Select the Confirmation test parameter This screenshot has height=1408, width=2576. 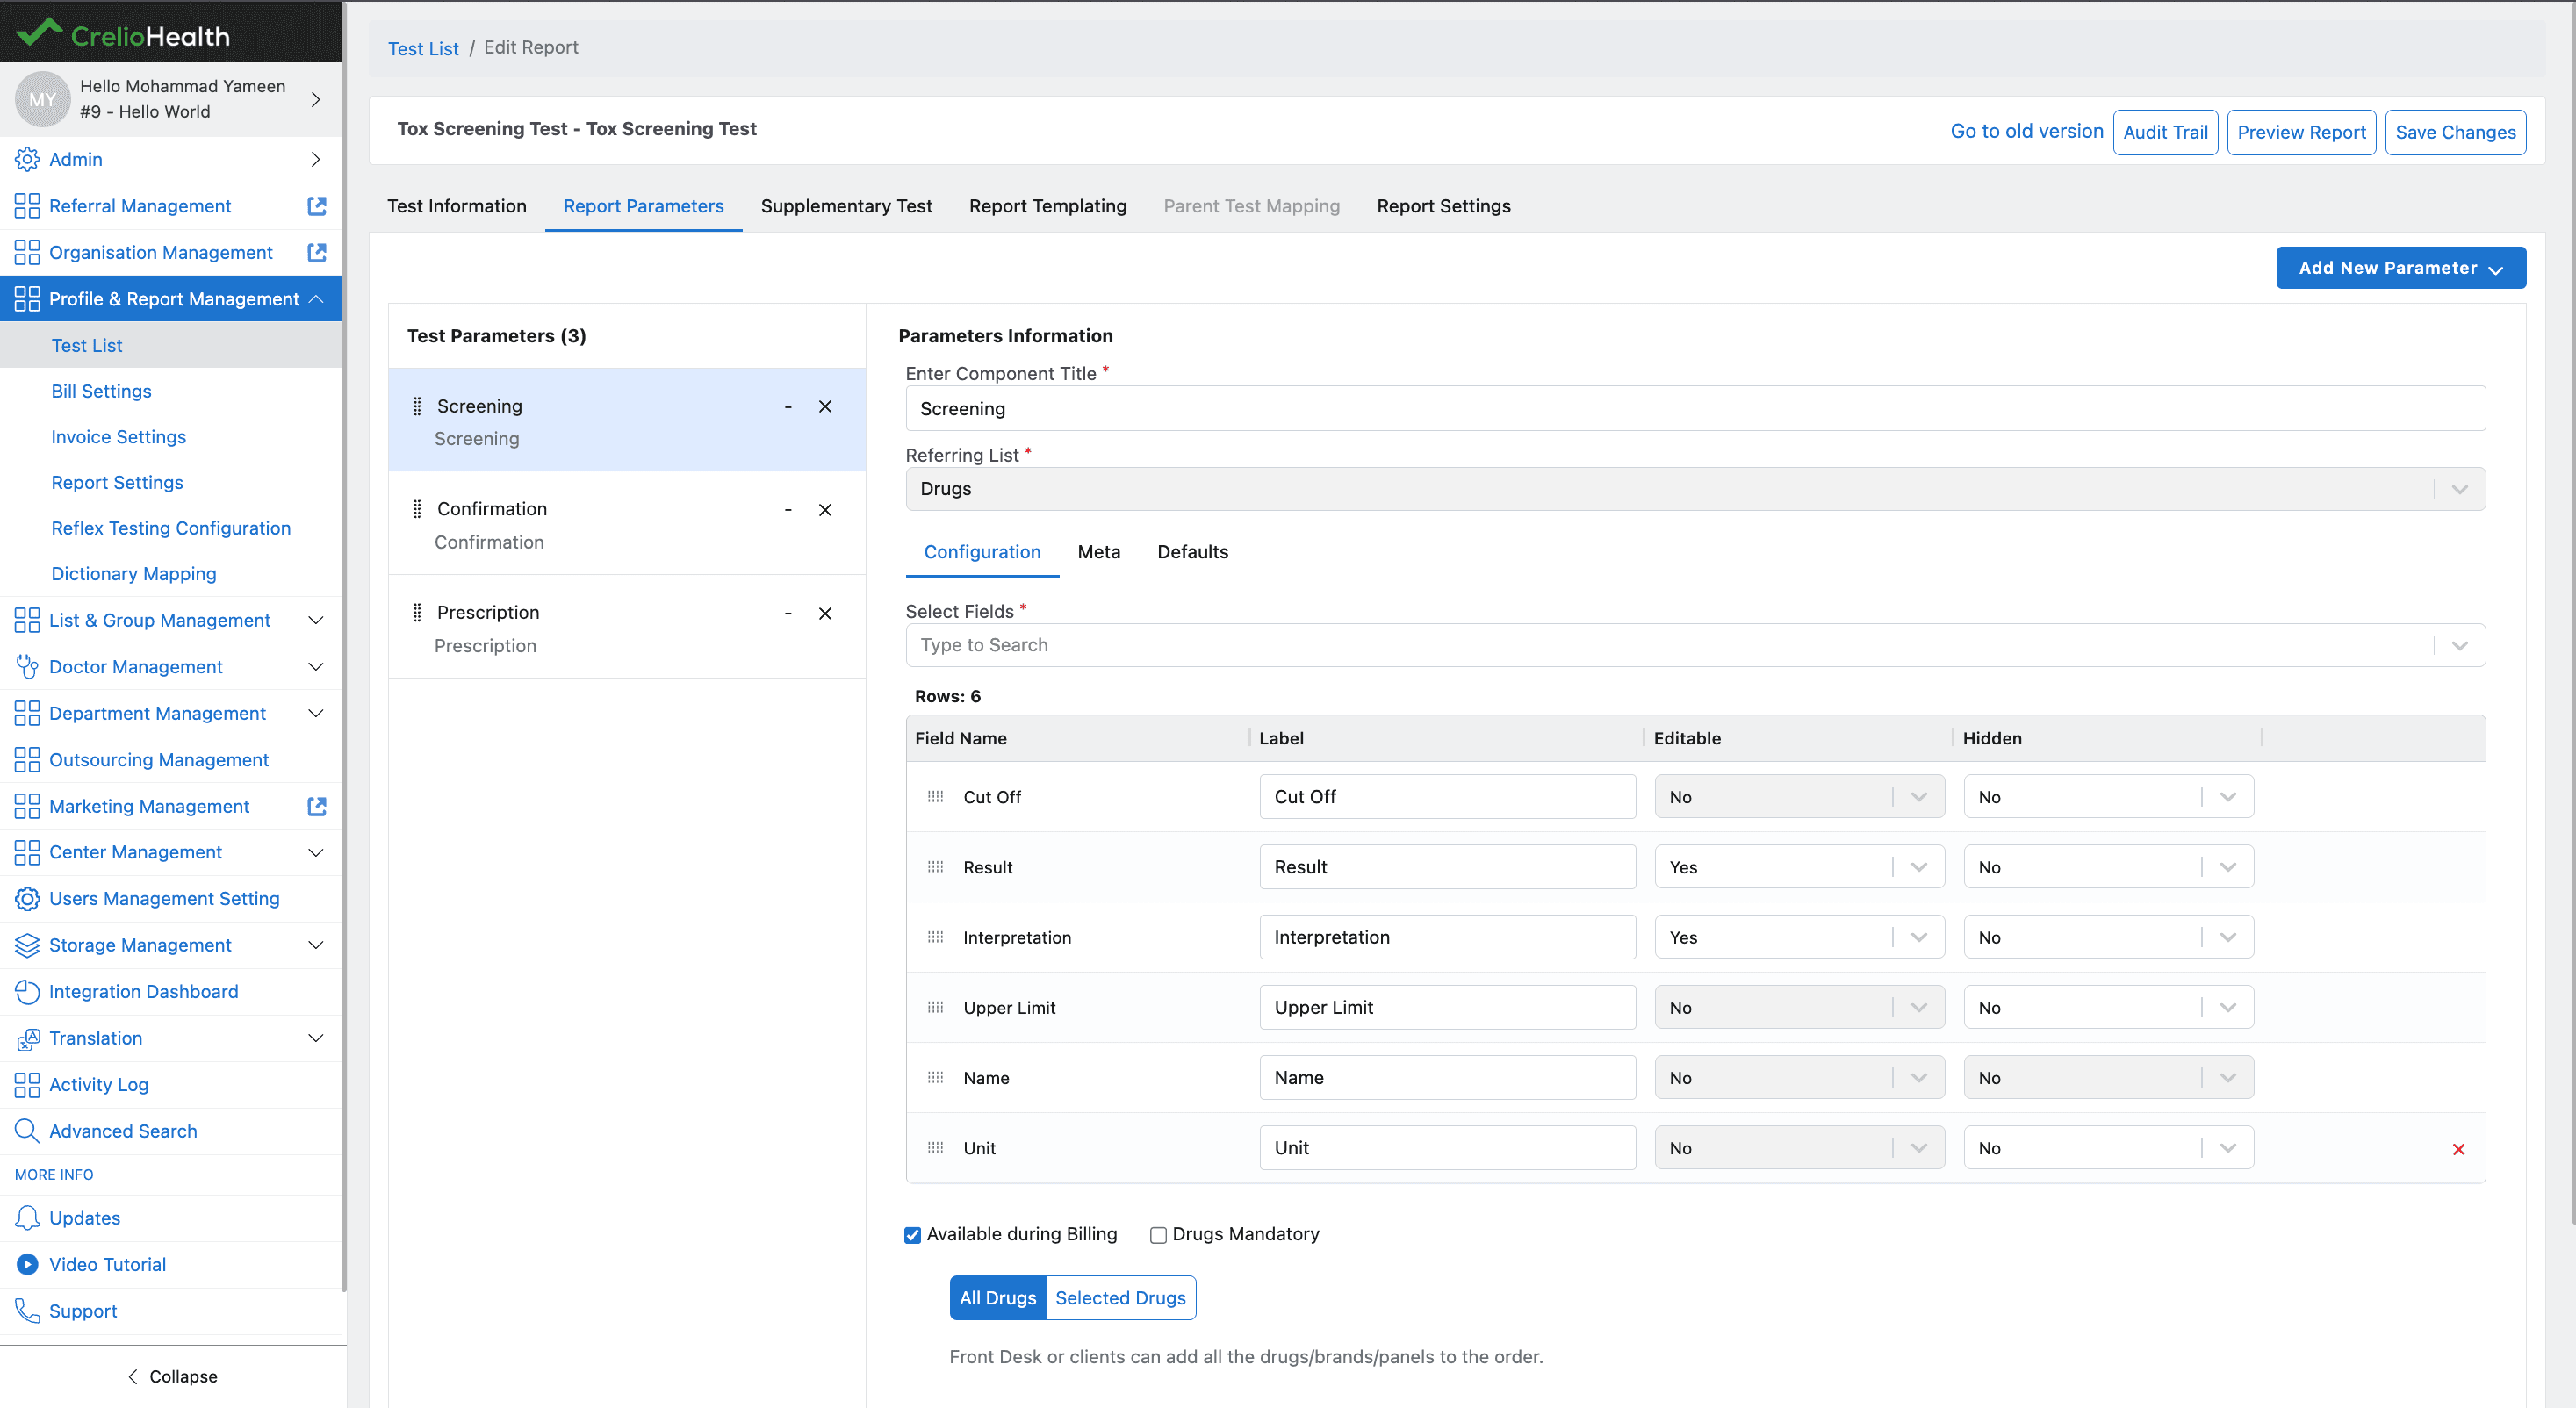[627, 524]
